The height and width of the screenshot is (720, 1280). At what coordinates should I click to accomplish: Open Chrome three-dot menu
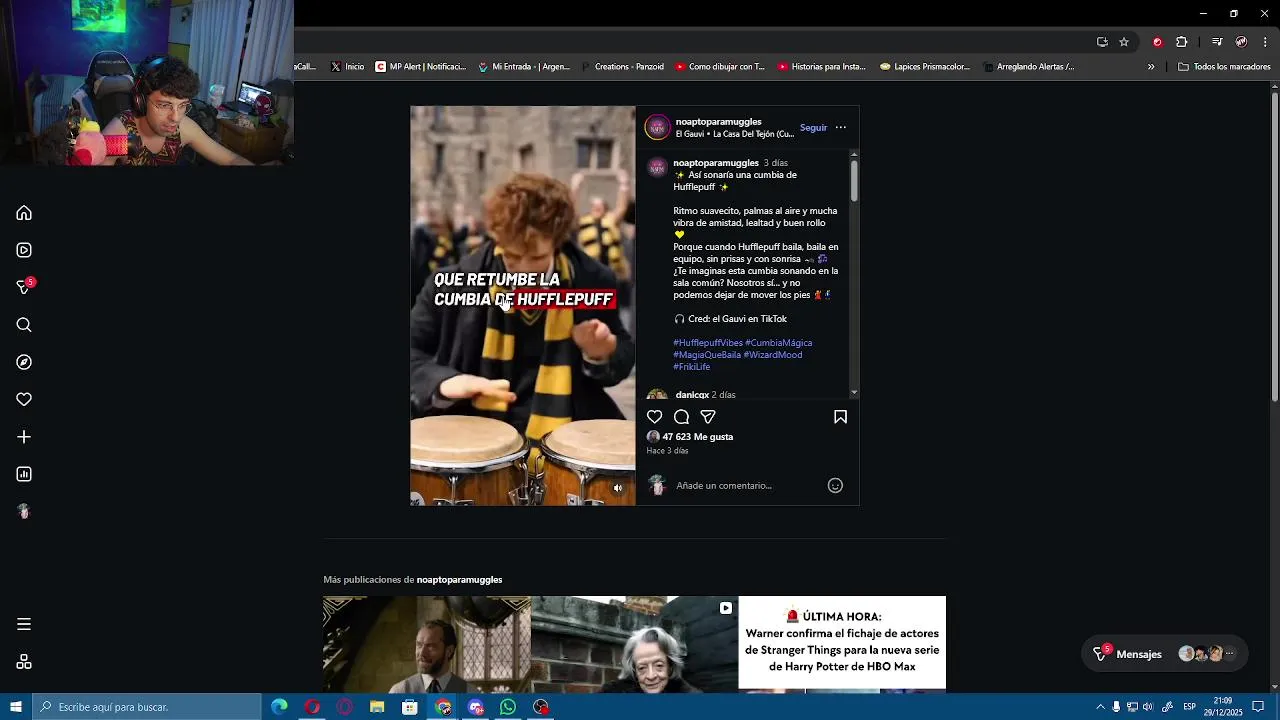point(1266,42)
